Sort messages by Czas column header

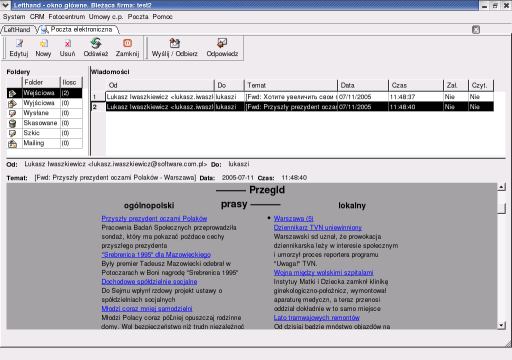(x=416, y=85)
